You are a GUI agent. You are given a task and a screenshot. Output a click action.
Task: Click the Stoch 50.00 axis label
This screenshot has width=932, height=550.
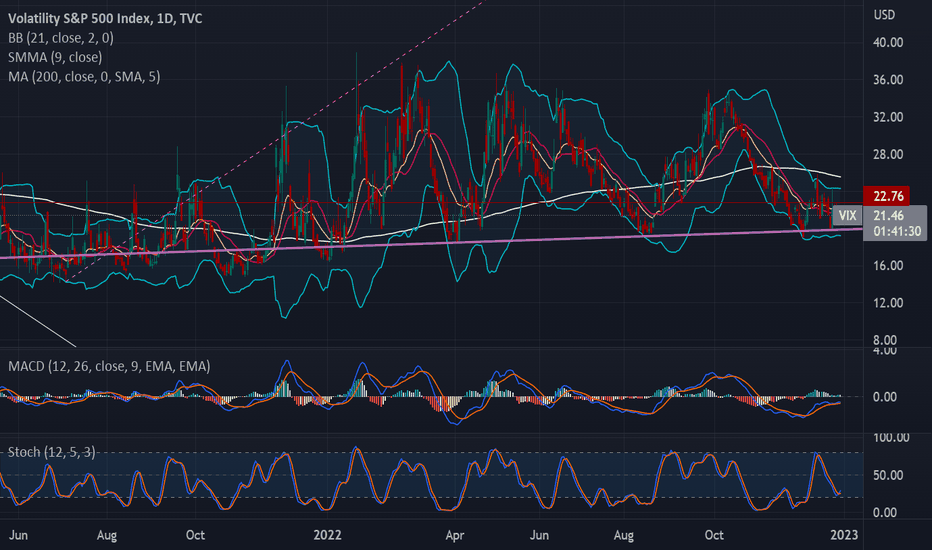[888, 476]
